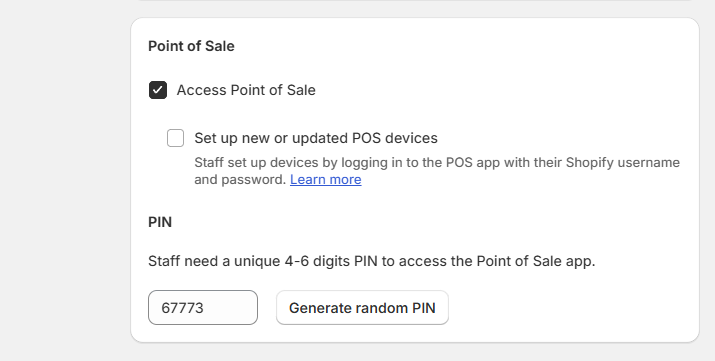This screenshot has width=715, height=361.
Task: Click the 'Access Point of Sale' label text
Action: click(x=246, y=90)
